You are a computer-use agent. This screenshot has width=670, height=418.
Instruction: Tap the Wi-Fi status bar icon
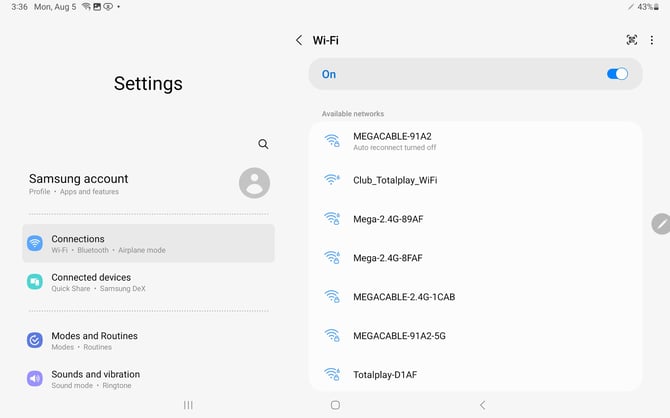(x=86, y=6)
